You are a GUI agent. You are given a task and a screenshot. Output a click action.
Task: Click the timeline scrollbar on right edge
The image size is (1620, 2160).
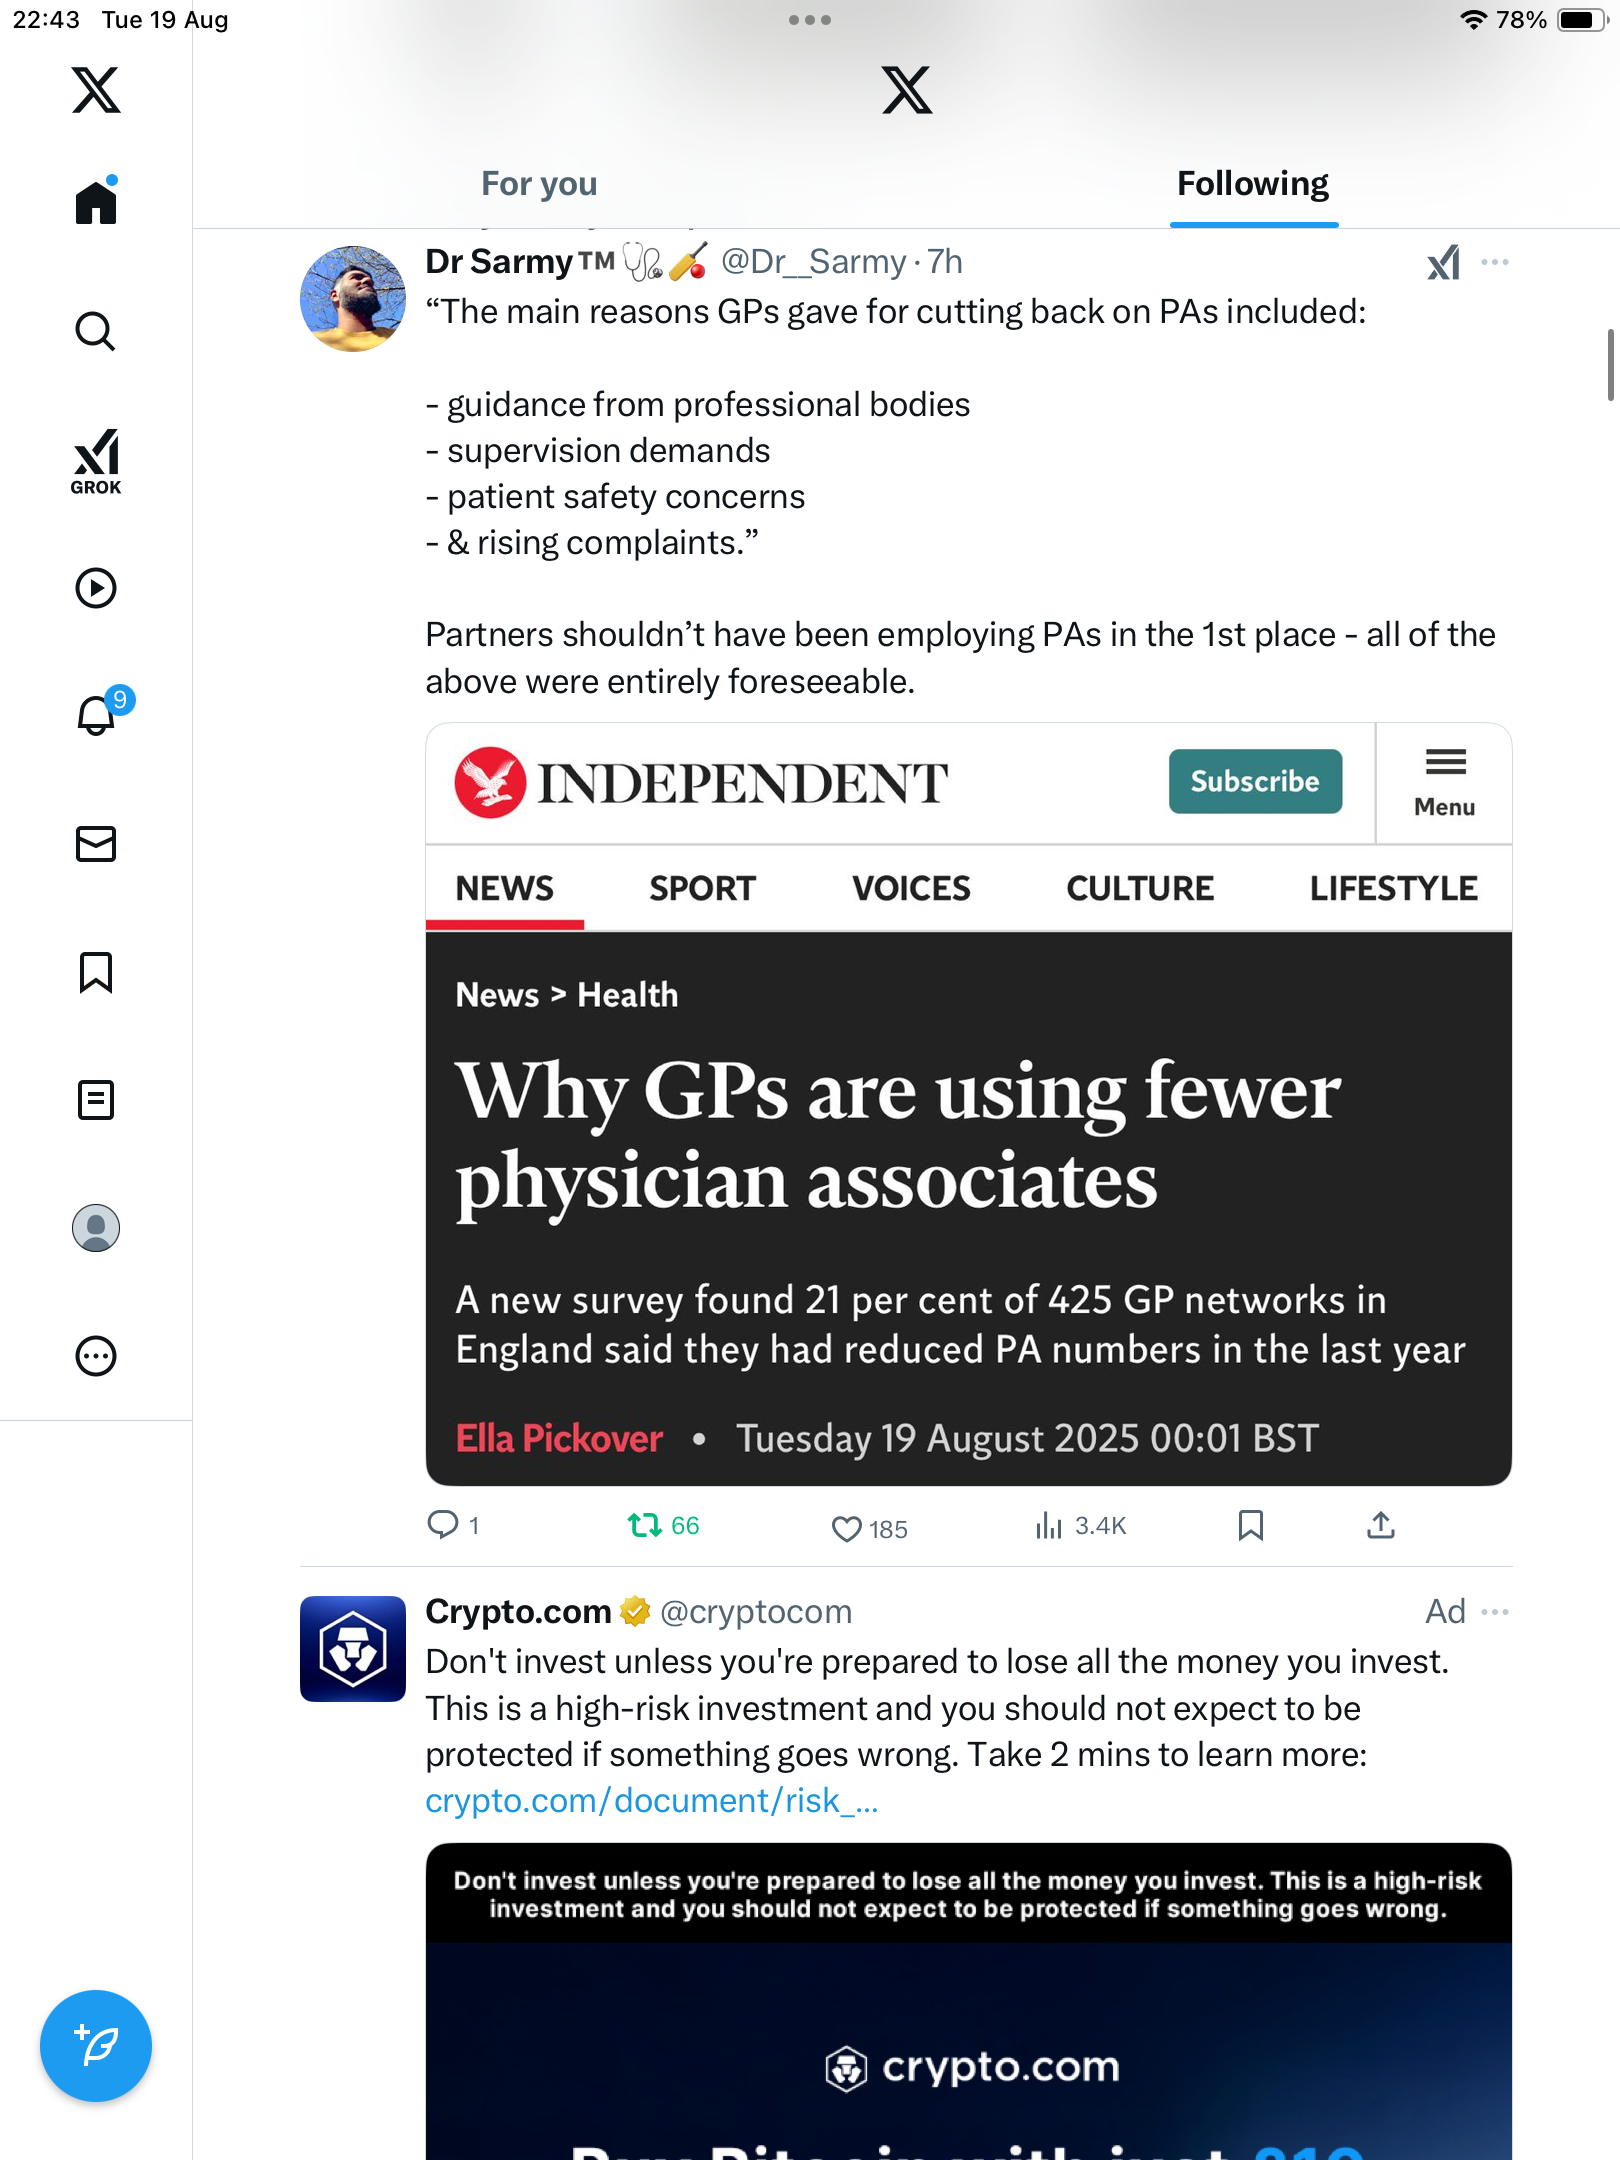pos(1610,364)
